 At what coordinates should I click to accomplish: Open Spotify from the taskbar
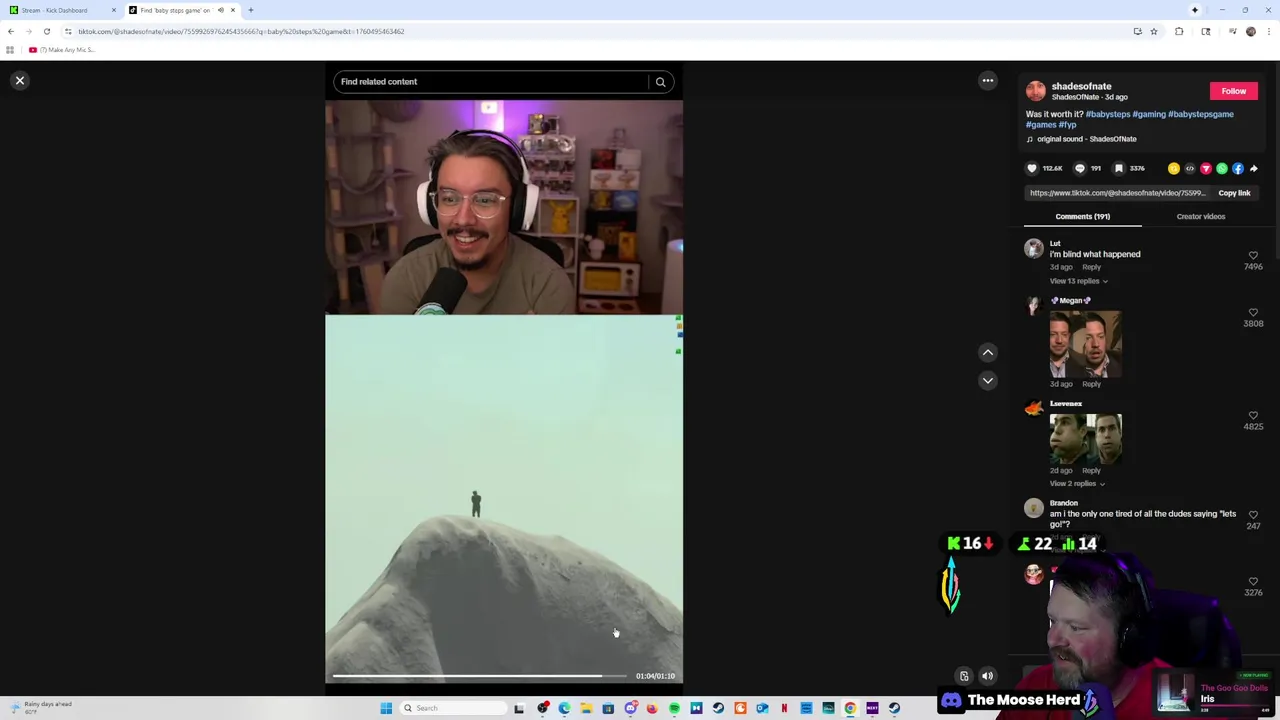pyautogui.click(x=674, y=708)
